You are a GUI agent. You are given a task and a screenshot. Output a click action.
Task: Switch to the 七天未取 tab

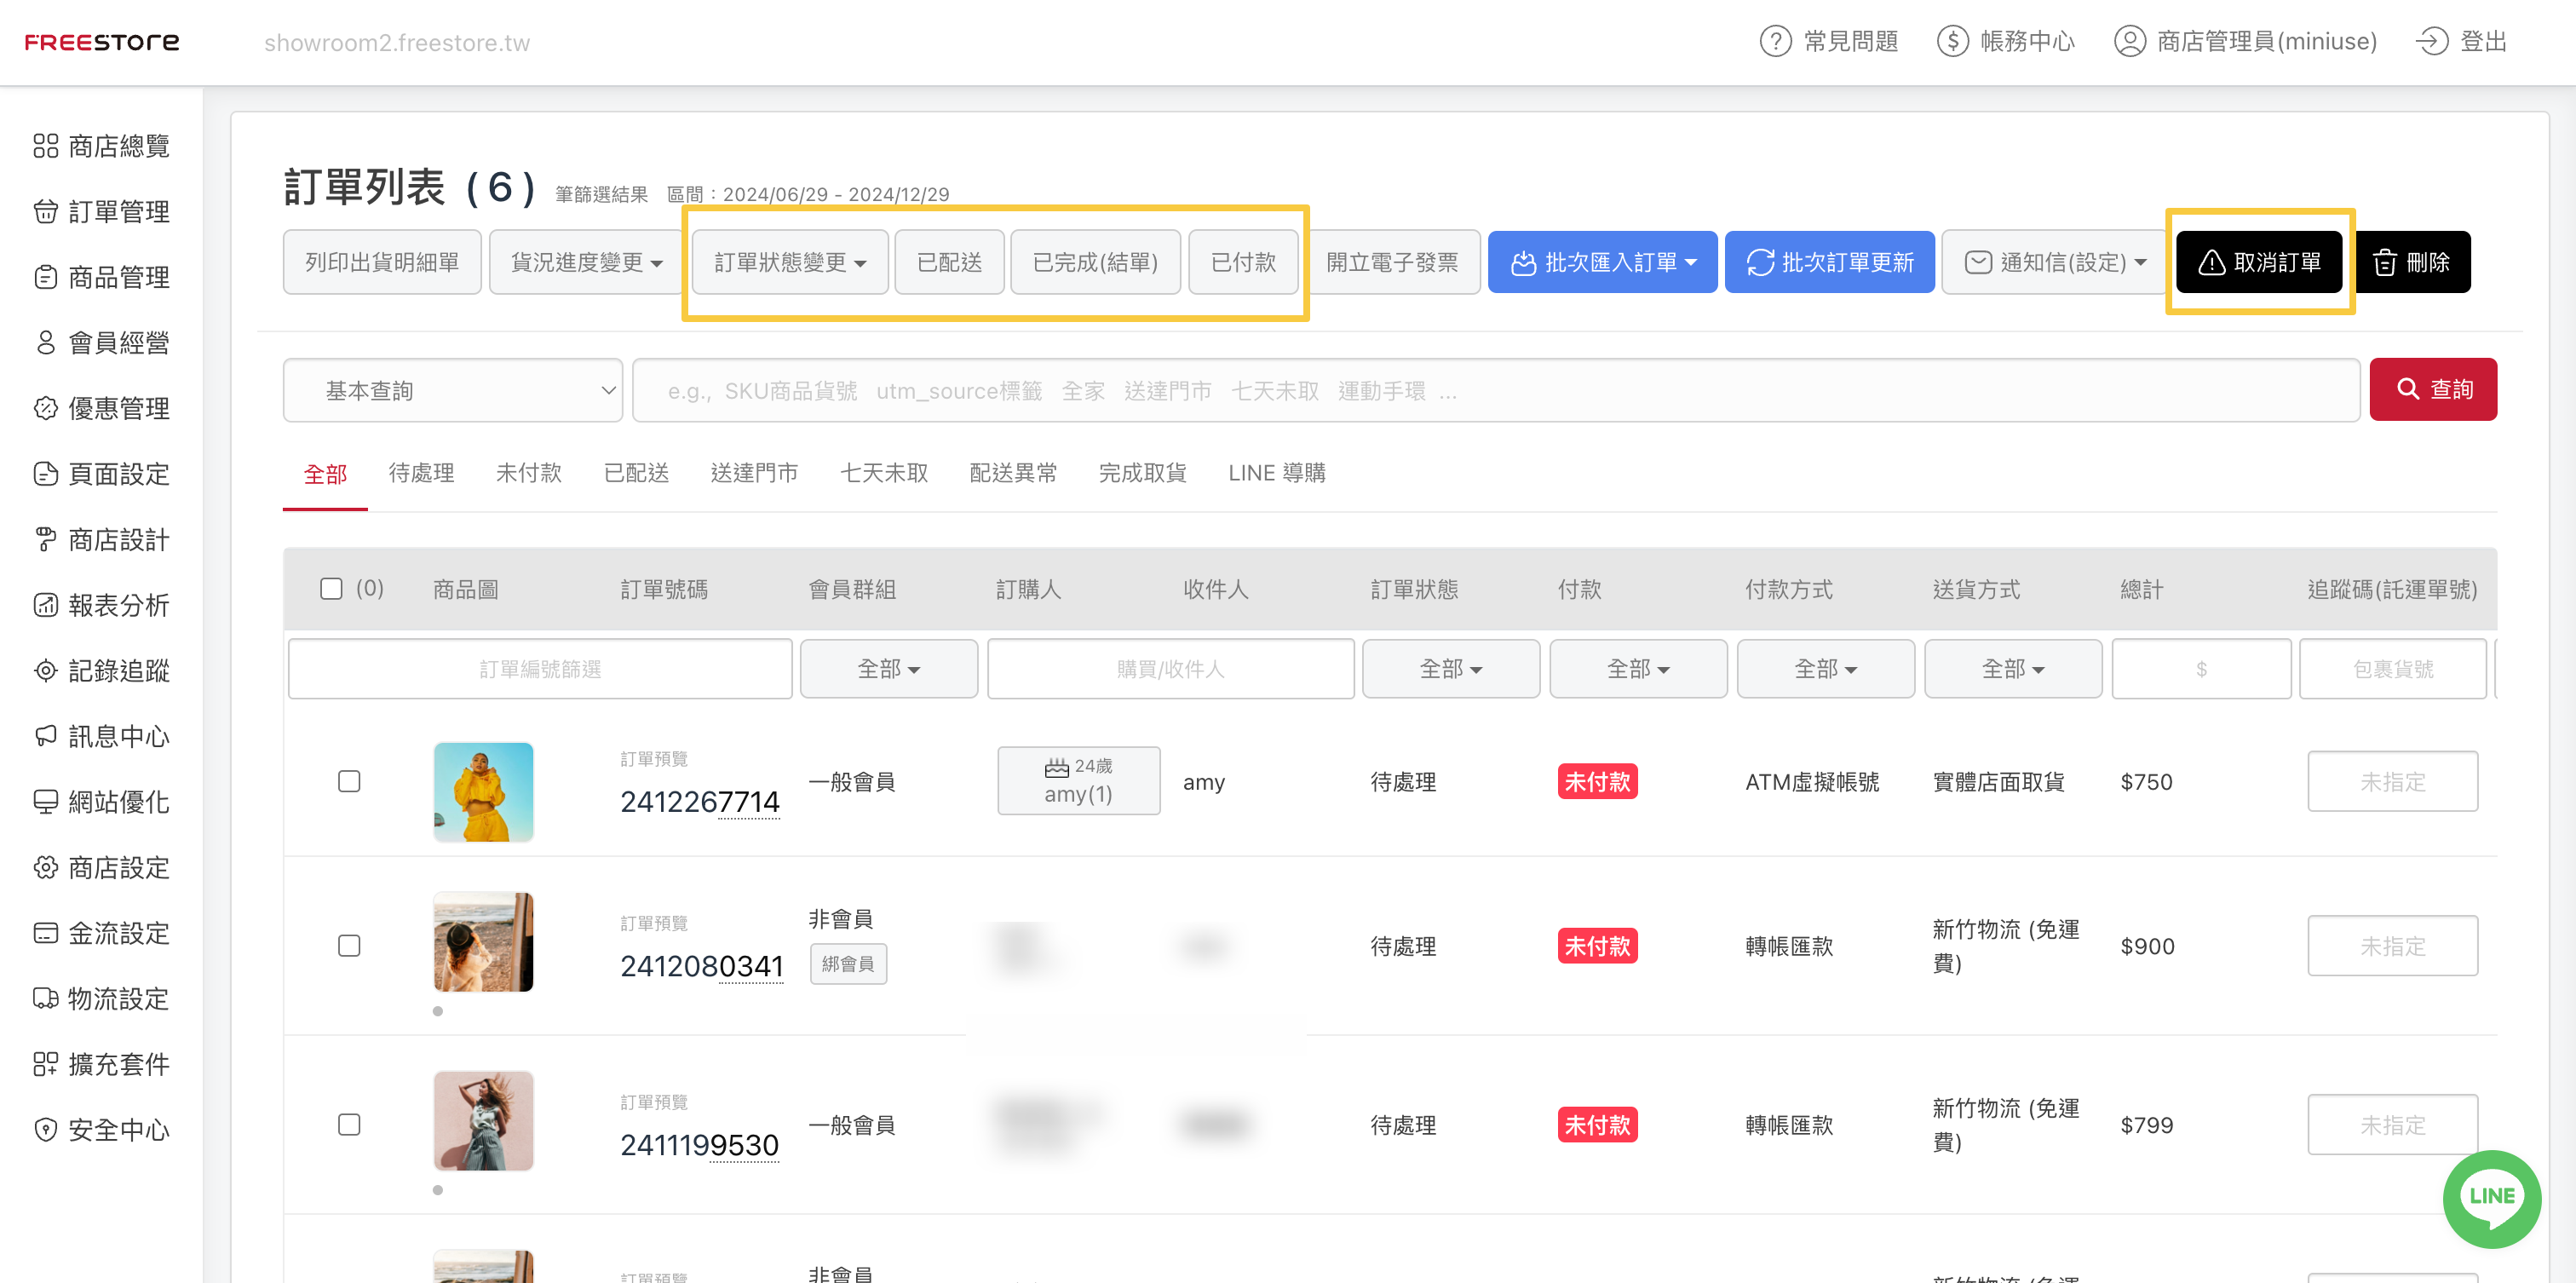click(x=883, y=473)
